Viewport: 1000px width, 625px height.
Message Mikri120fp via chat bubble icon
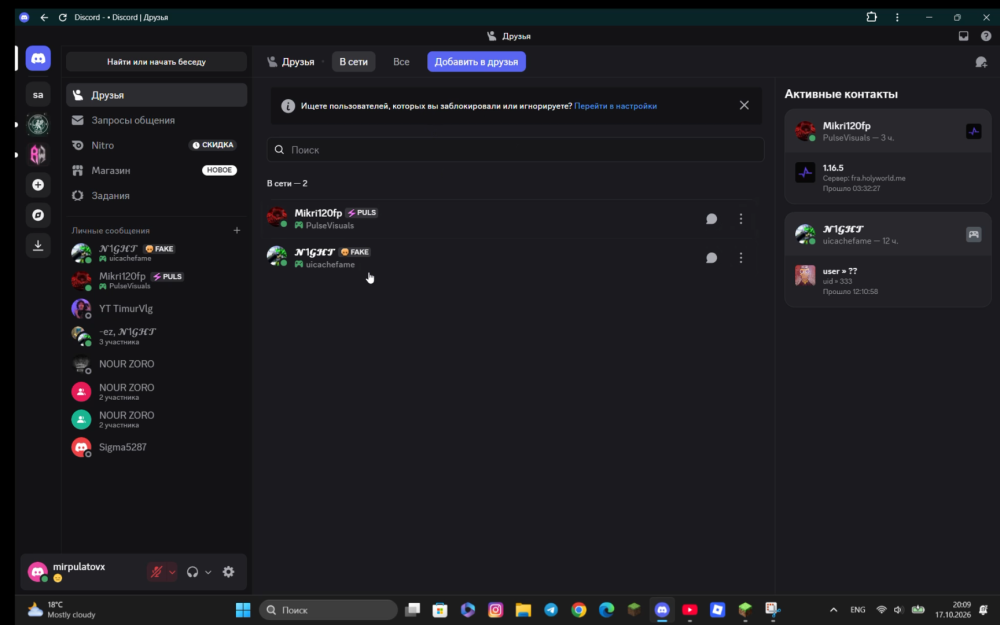pos(711,219)
